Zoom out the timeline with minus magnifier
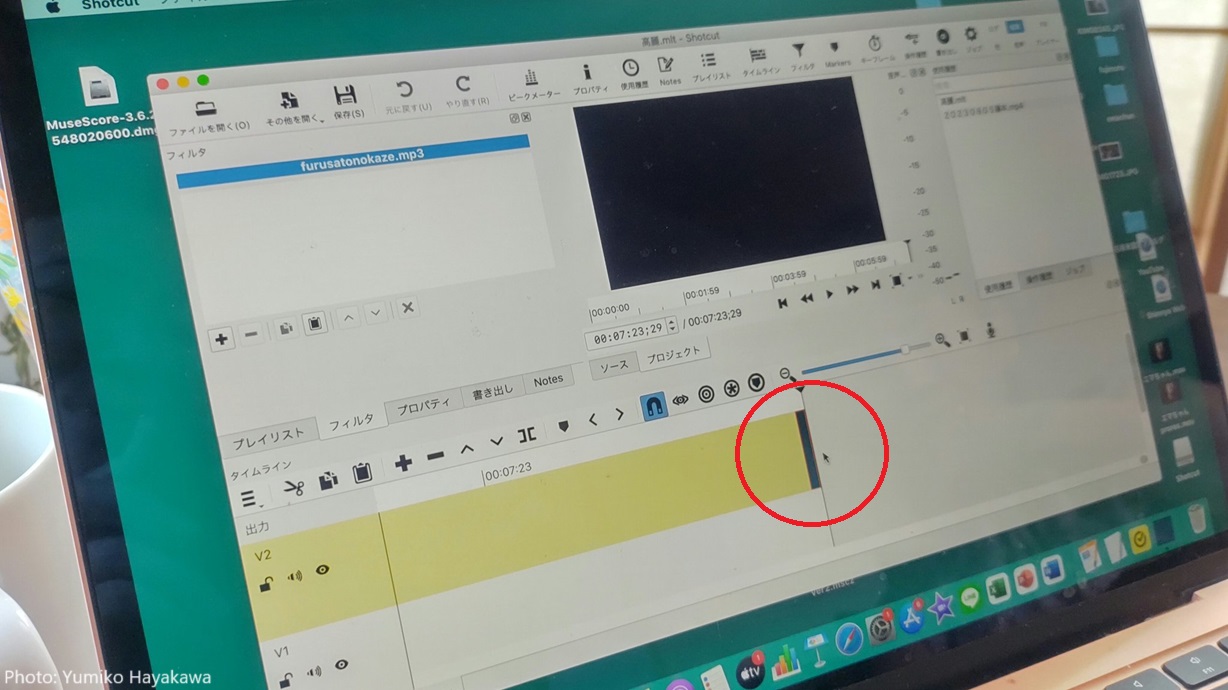The width and height of the screenshot is (1228, 690). 786,374
